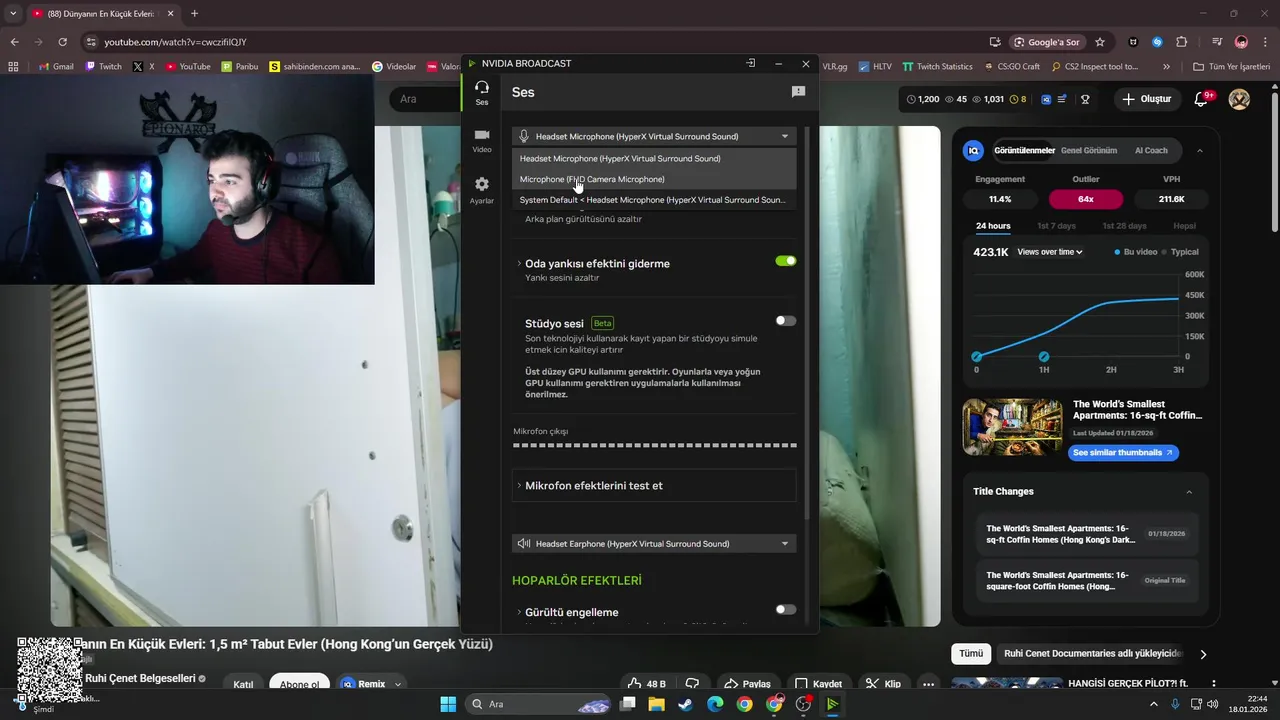Expand speaker Gürültü engelleme section
The height and width of the screenshot is (720, 1280).
point(519,612)
